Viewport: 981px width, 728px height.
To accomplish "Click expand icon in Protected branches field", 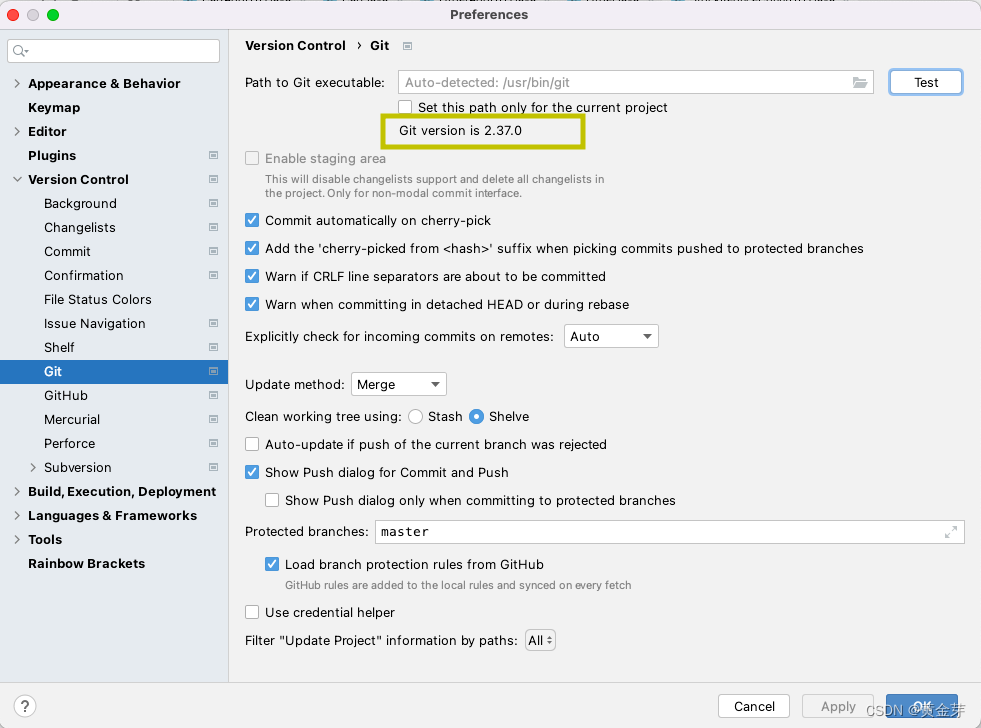I will 950,532.
